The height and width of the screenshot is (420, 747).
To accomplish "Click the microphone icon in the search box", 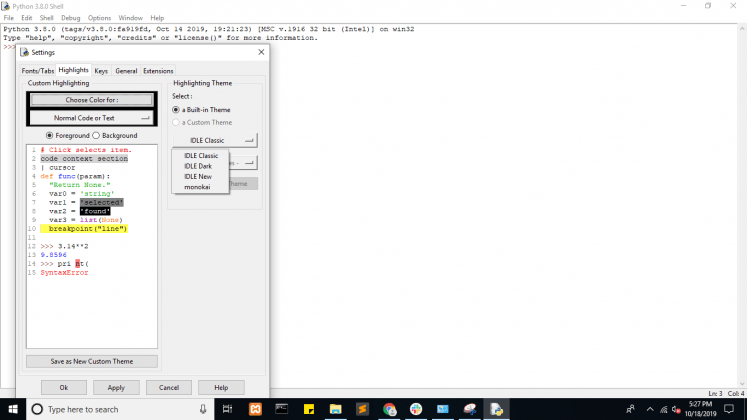I will [203, 409].
